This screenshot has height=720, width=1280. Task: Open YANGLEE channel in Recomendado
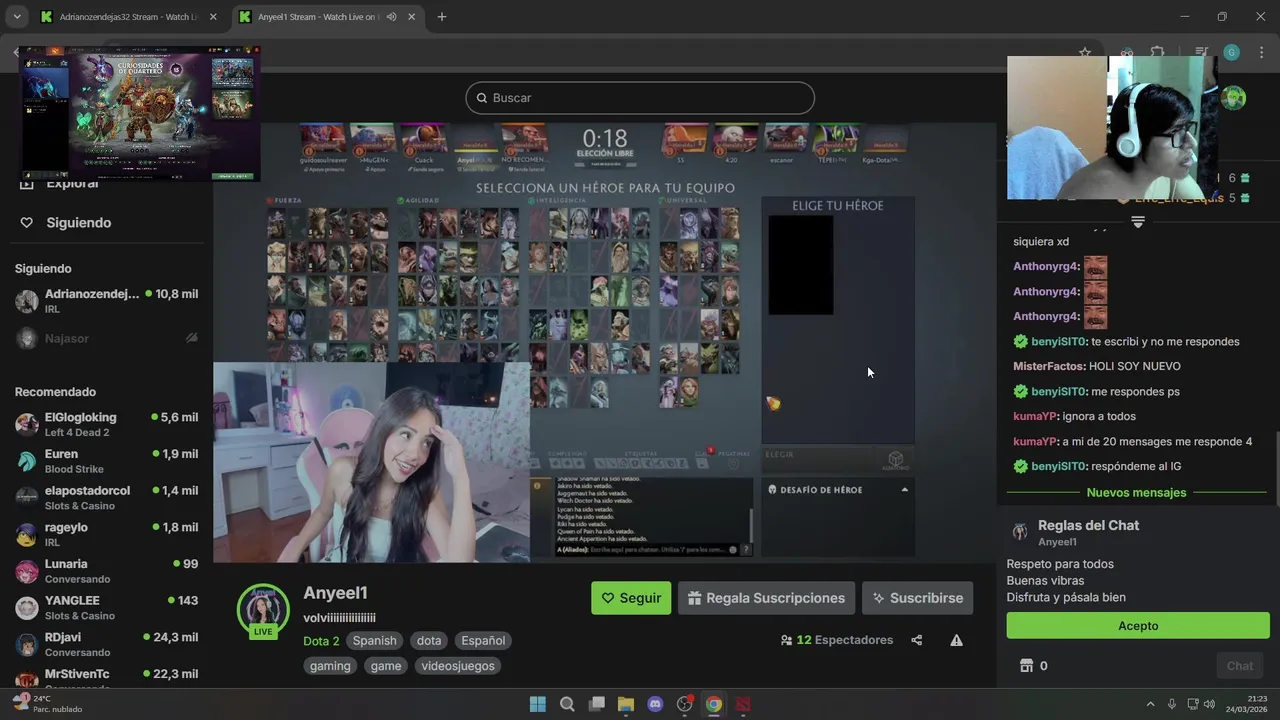coord(106,608)
